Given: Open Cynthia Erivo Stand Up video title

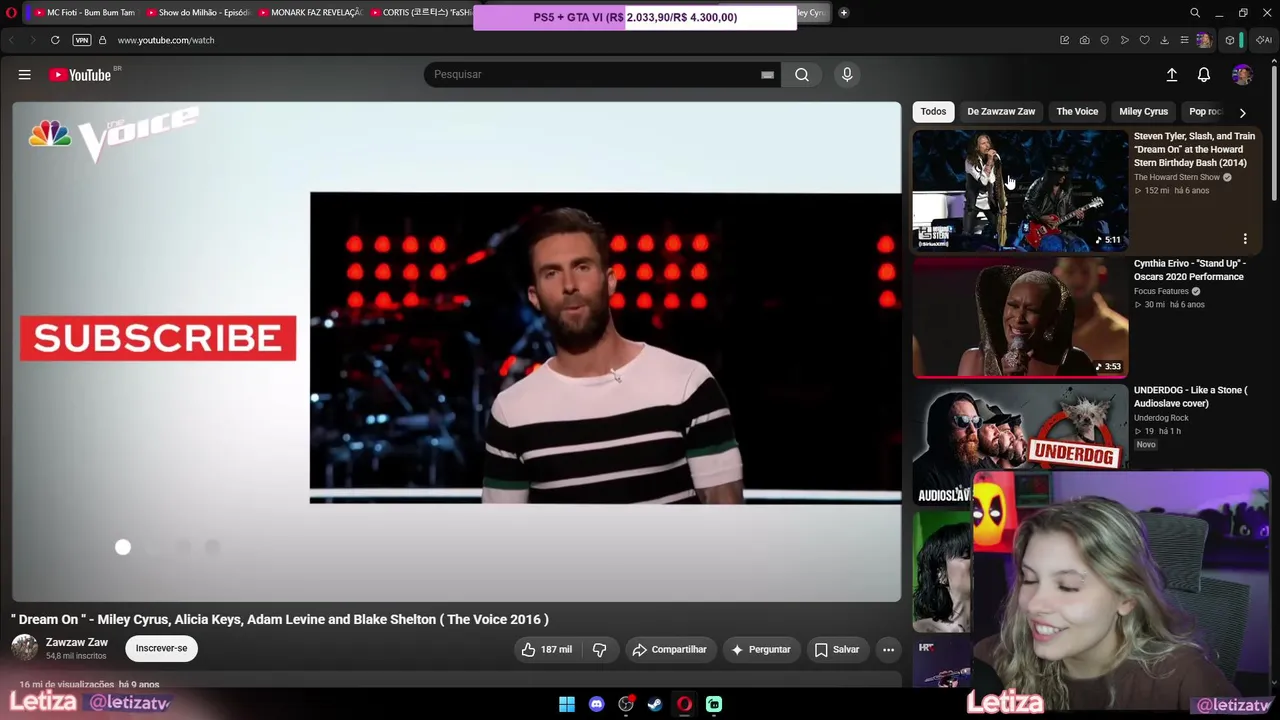Looking at the screenshot, I should click(1190, 271).
